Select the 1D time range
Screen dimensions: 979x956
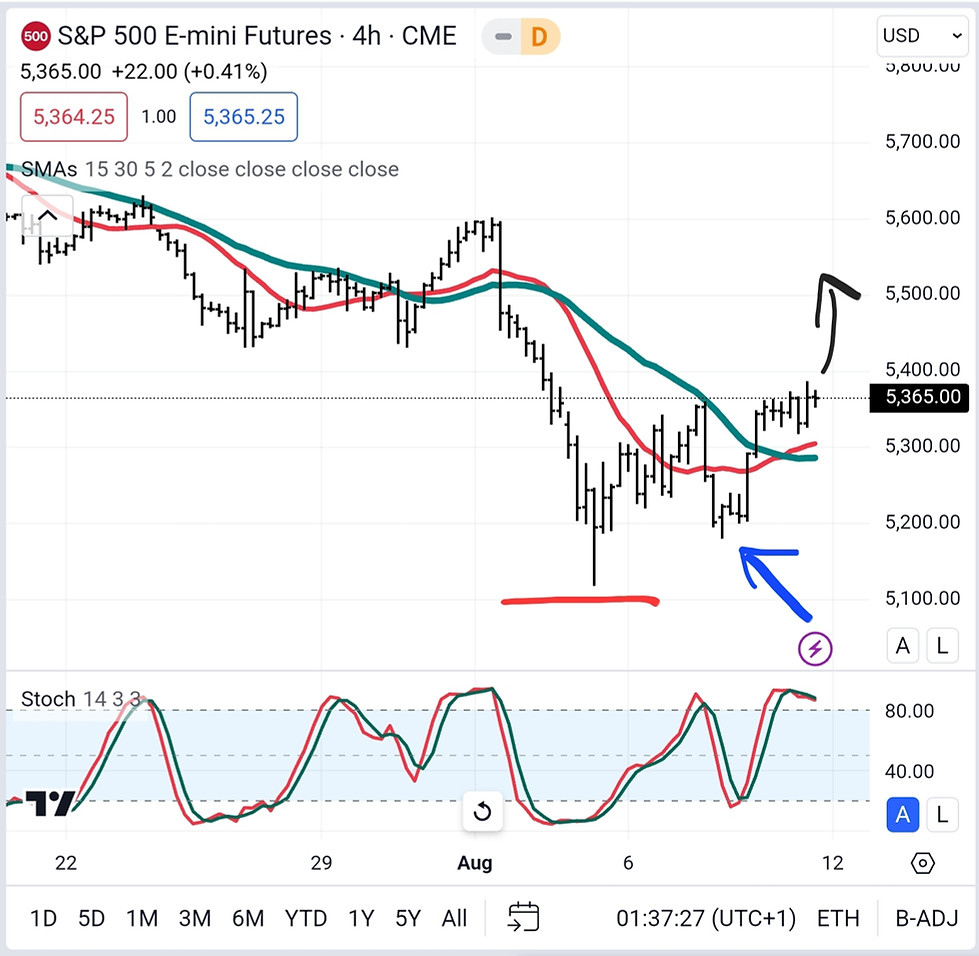[43, 919]
